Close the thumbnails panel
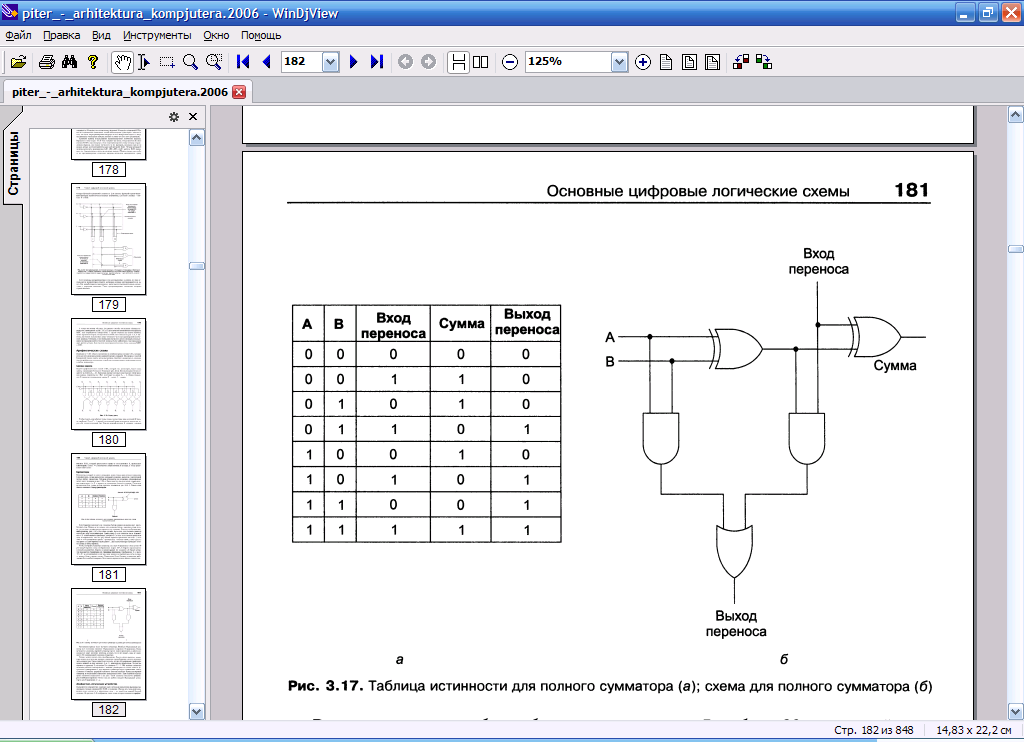 [193, 117]
